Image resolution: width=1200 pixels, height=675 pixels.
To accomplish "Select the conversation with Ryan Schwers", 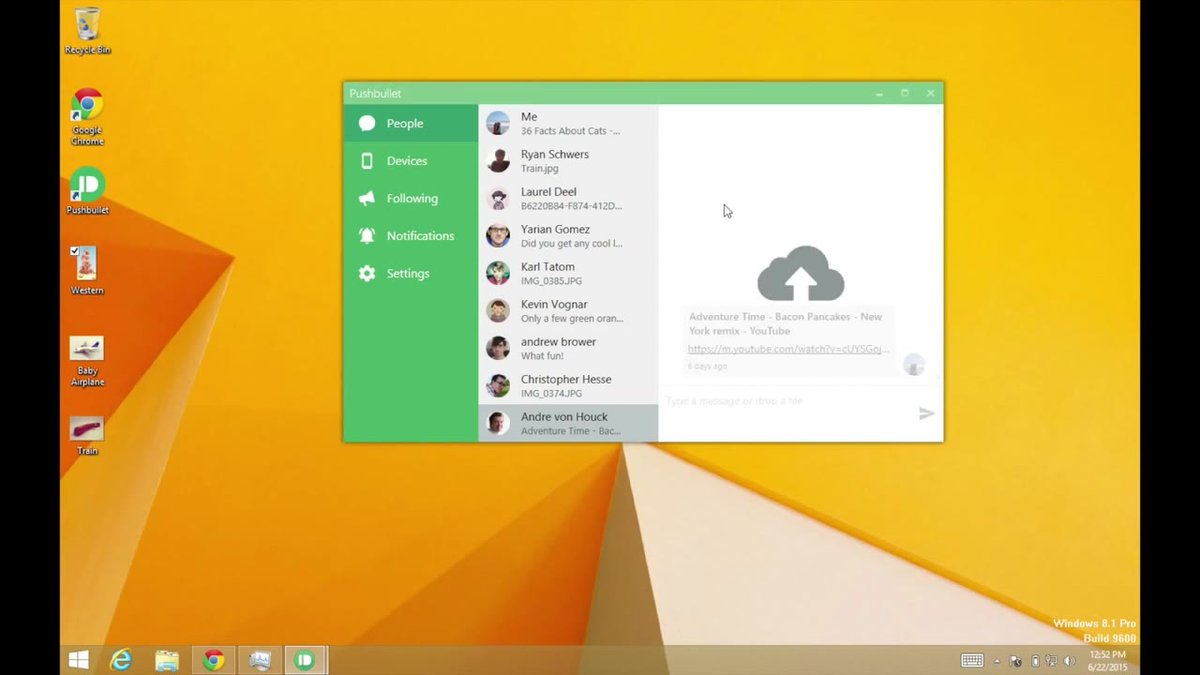I will pyautogui.click(x=568, y=160).
